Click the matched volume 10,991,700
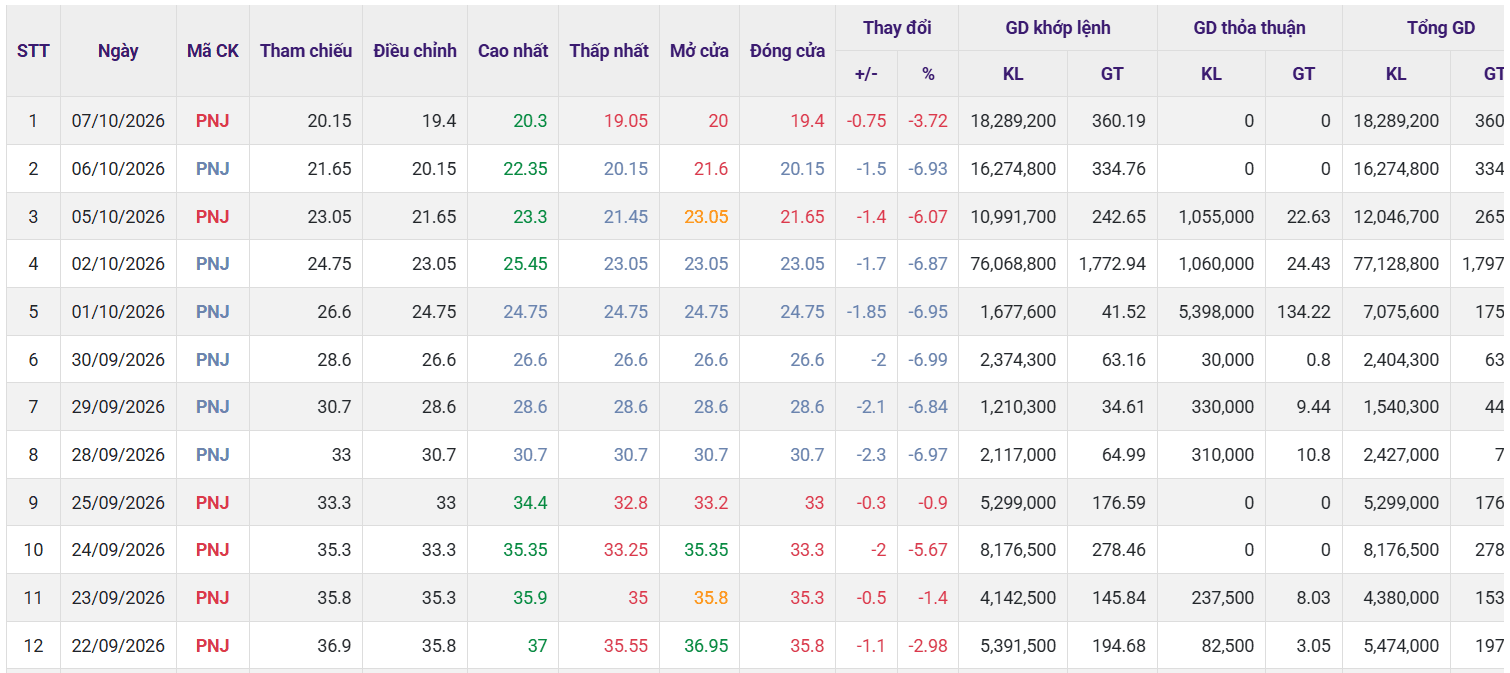The image size is (1510, 673). click(x=1013, y=217)
